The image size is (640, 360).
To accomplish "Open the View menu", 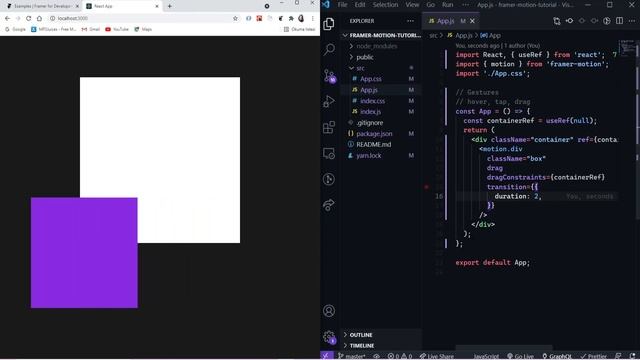I will 412,5.
